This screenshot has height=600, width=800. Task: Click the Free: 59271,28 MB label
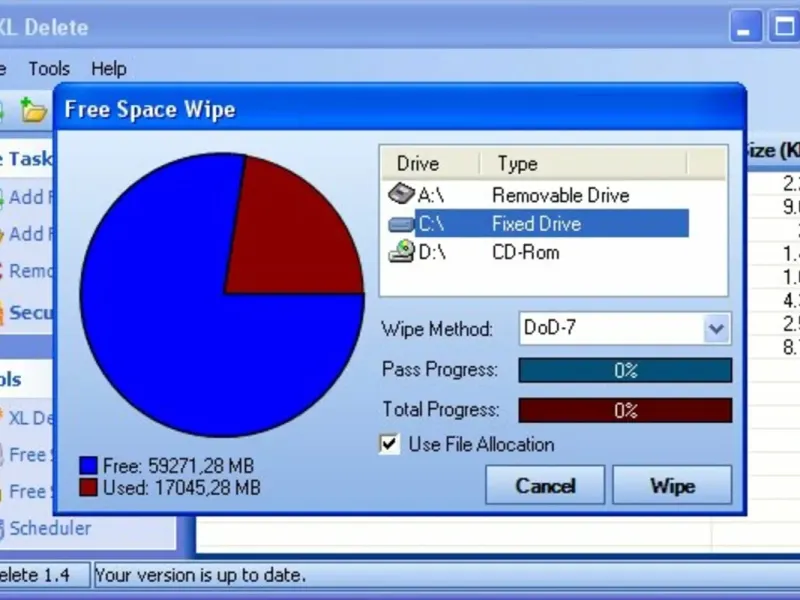(x=178, y=466)
